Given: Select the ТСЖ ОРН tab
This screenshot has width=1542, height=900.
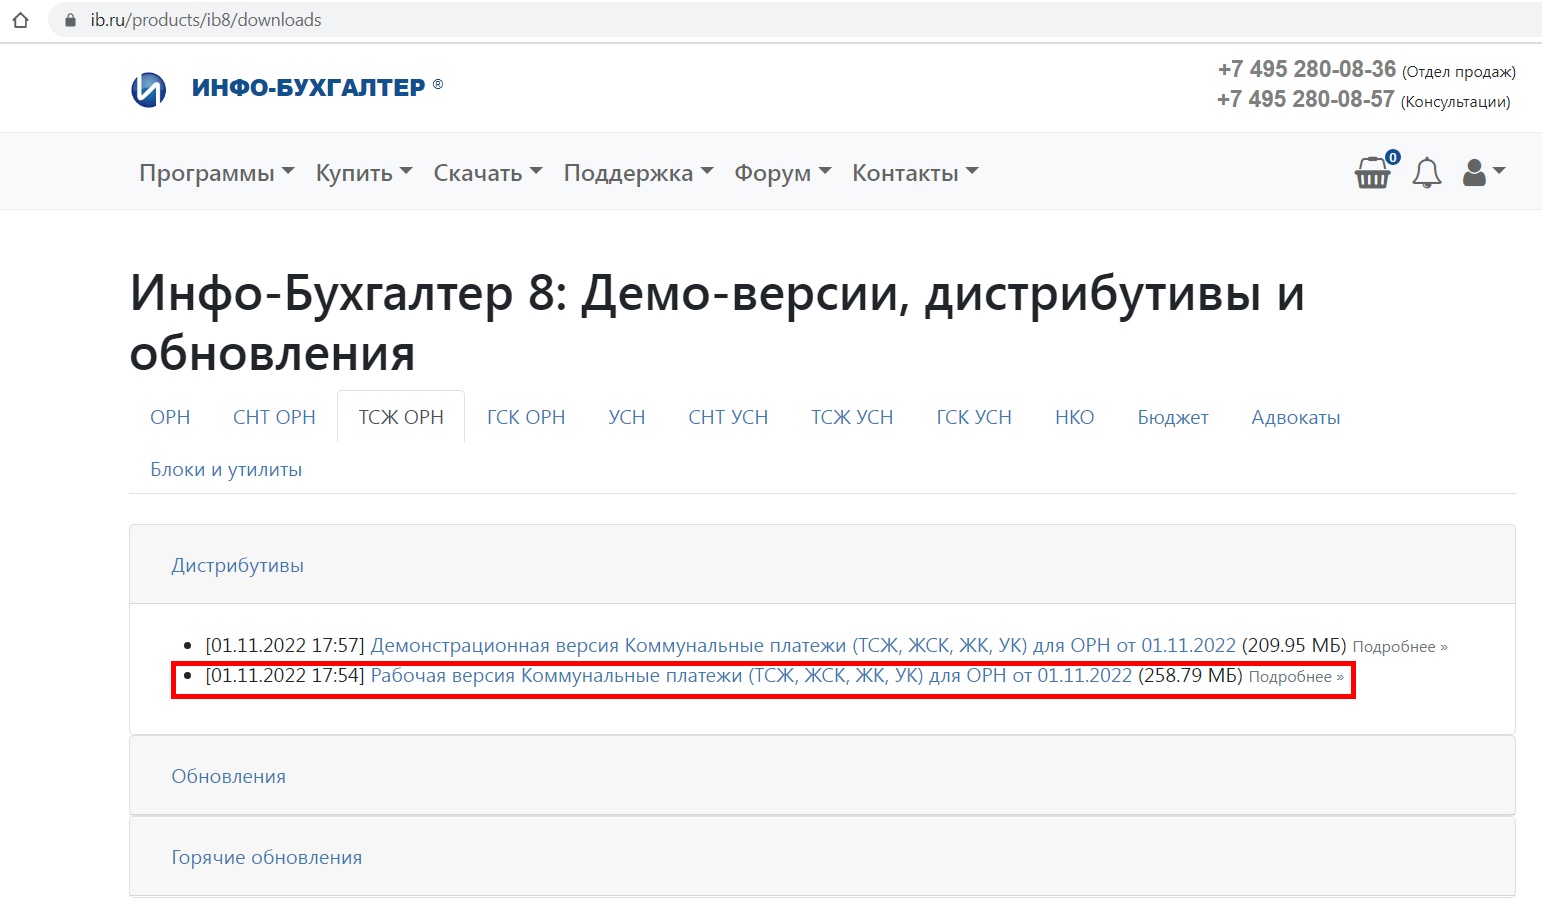Looking at the screenshot, I should pyautogui.click(x=401, y=417).
